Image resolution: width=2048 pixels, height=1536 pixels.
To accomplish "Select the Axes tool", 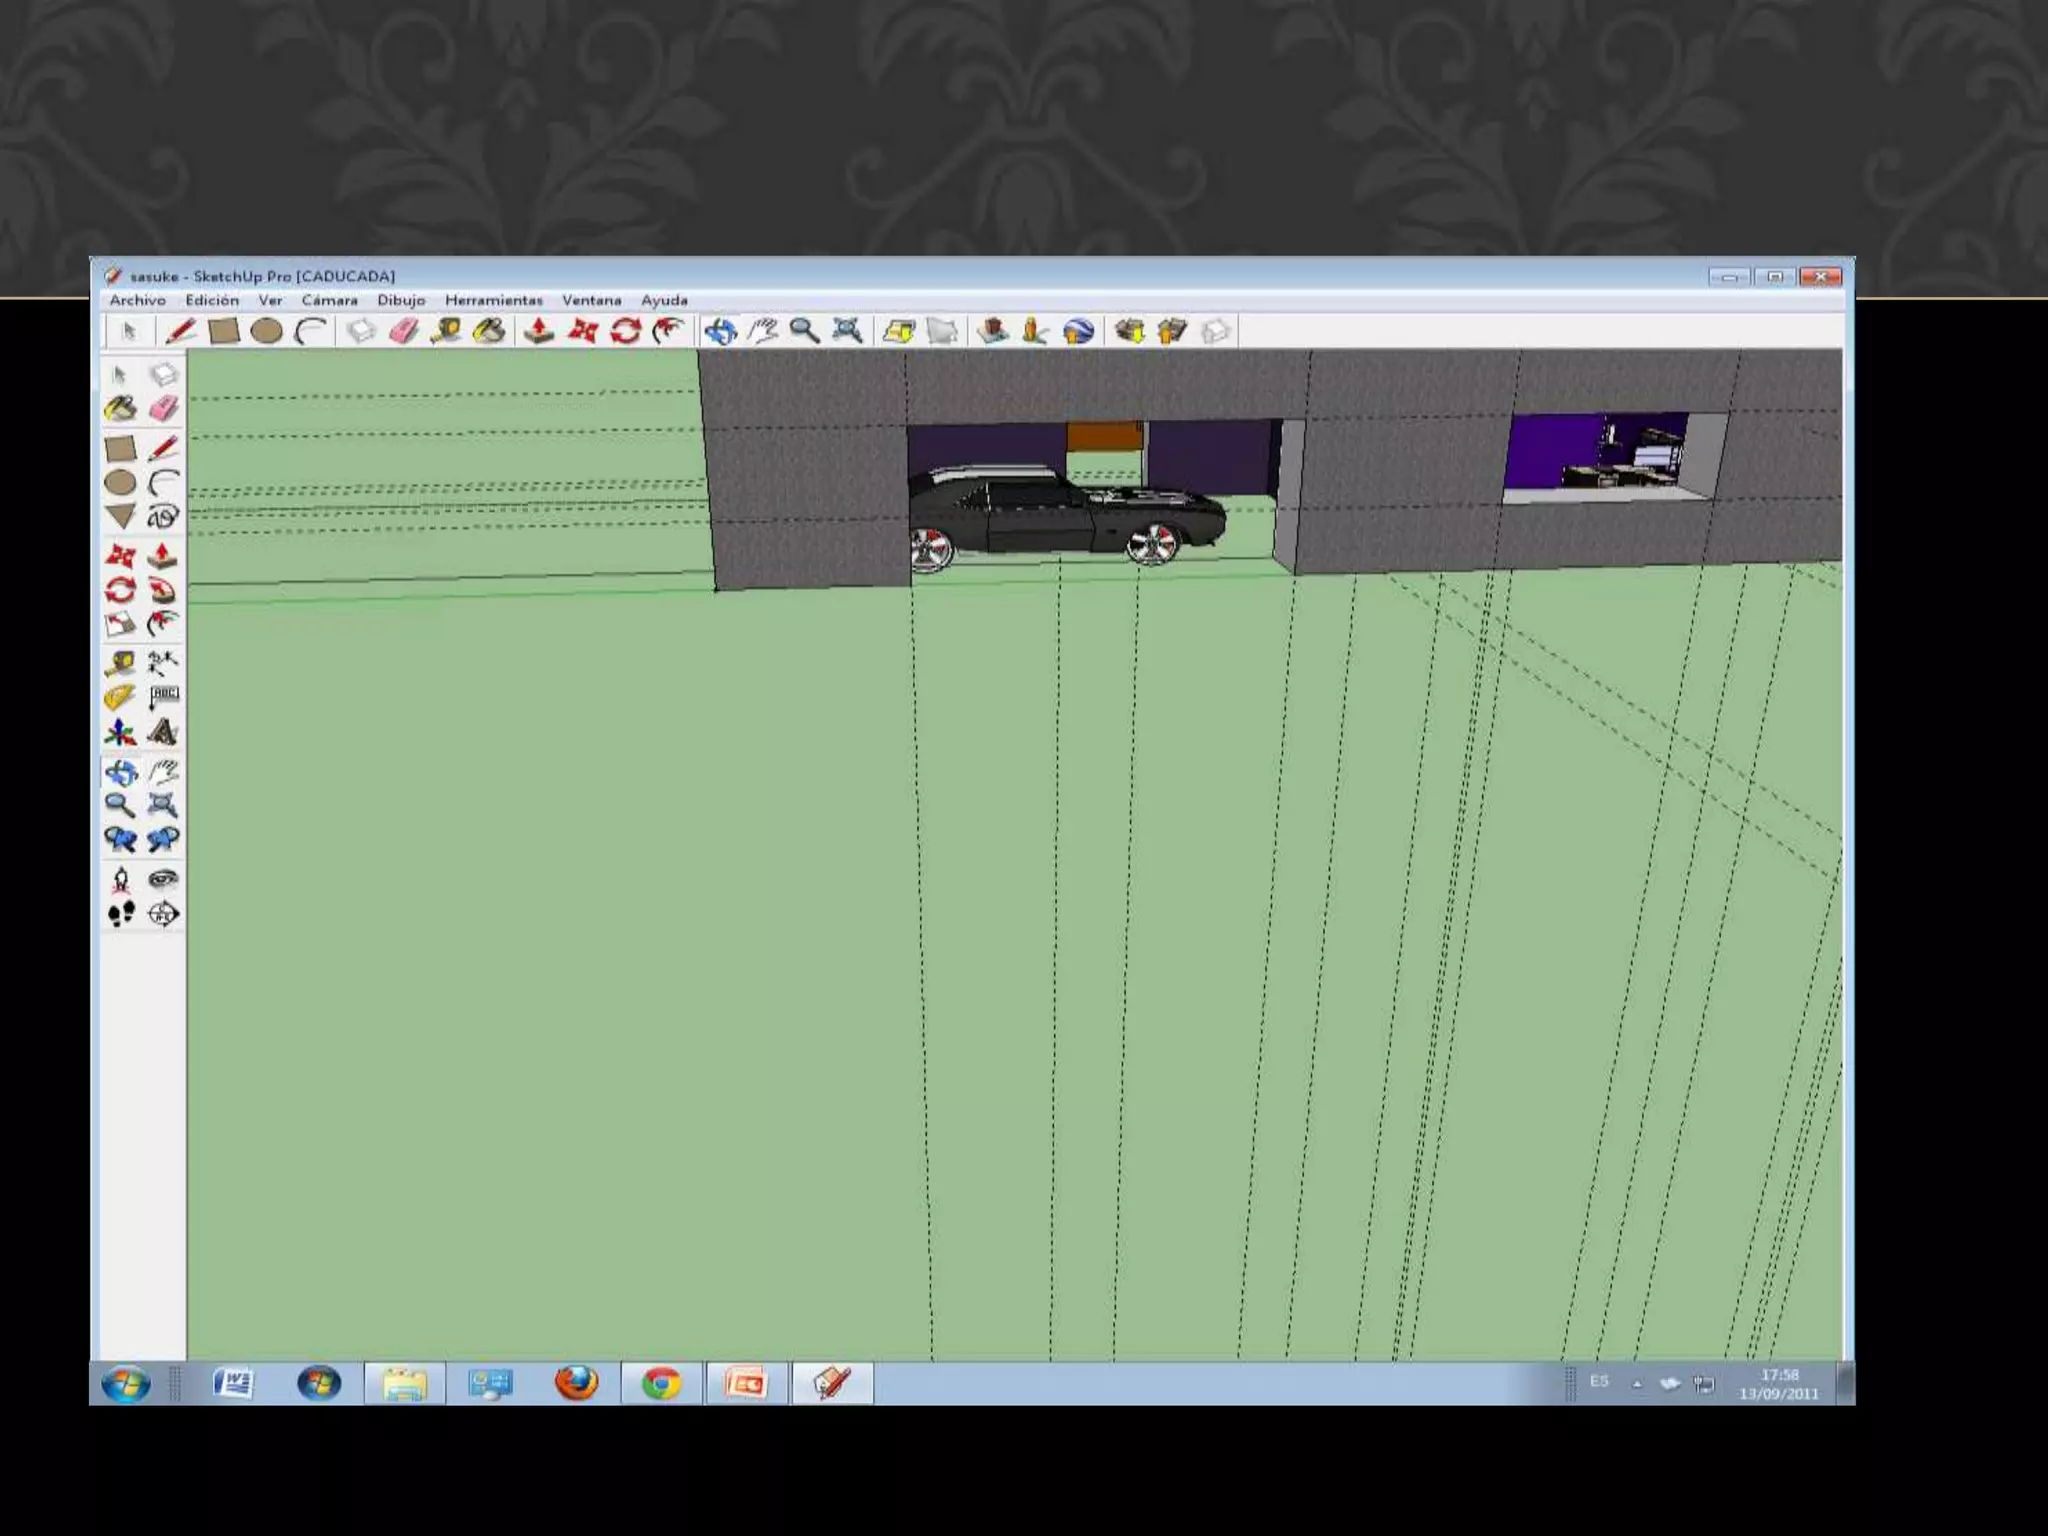I will (120, 732).
